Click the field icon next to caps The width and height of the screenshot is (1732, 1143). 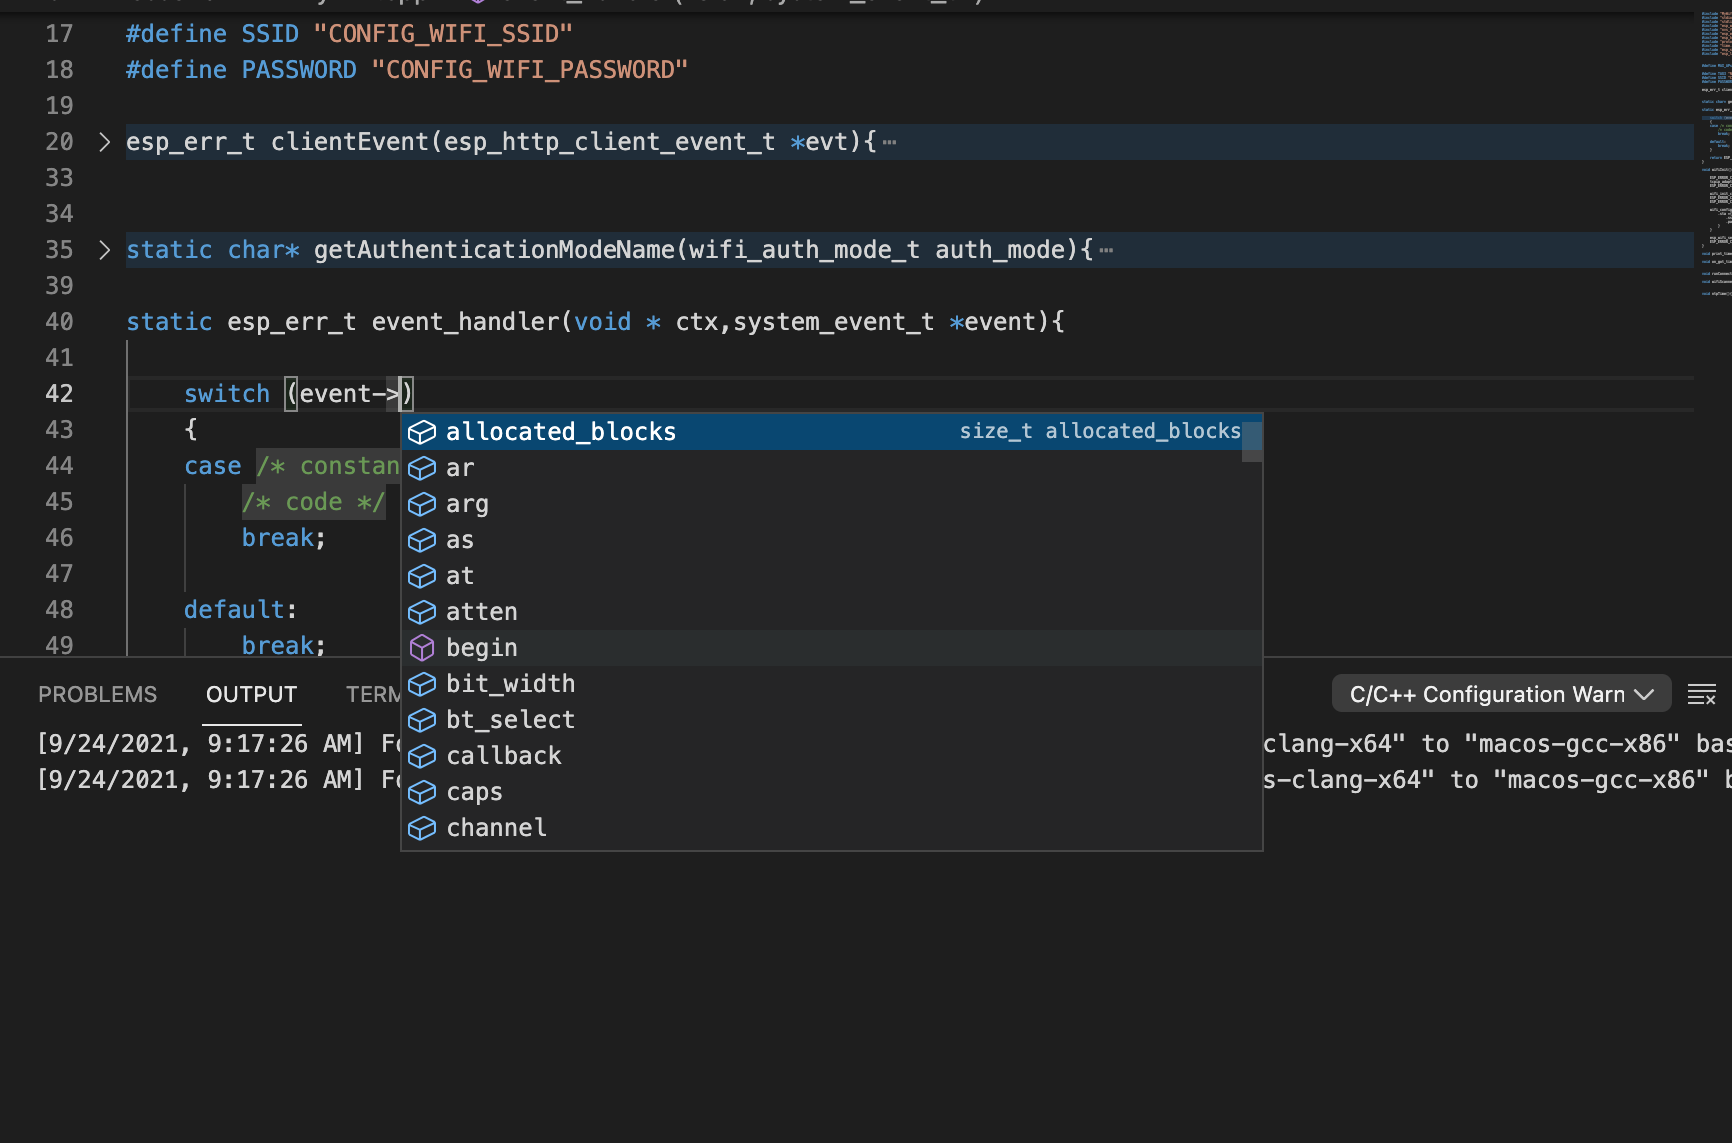[422, 792]
